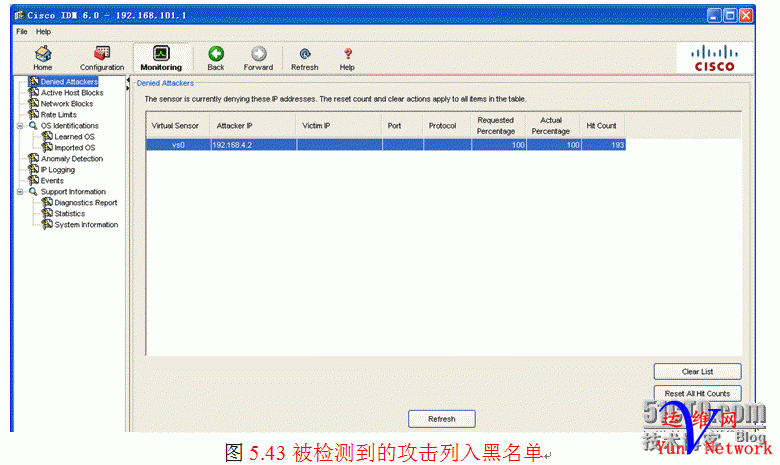Image resolution: width=780 pixels, height=465 pixels.
Task: Select Learned OS in the tree
Action: [75, 136]
